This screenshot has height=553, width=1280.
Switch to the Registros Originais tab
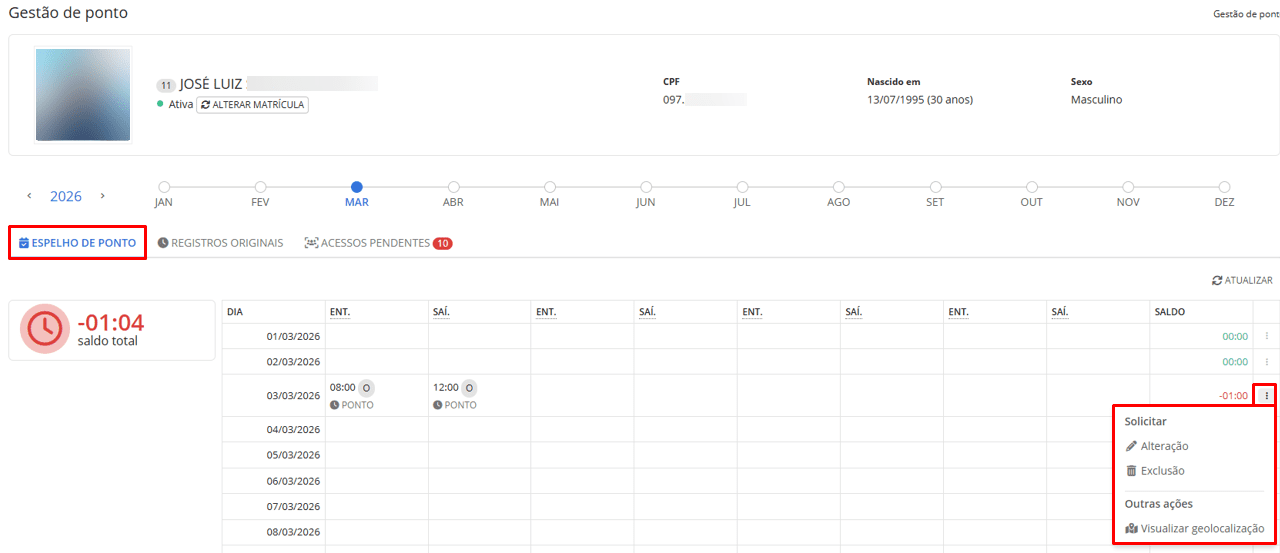[x=220, y=243]
